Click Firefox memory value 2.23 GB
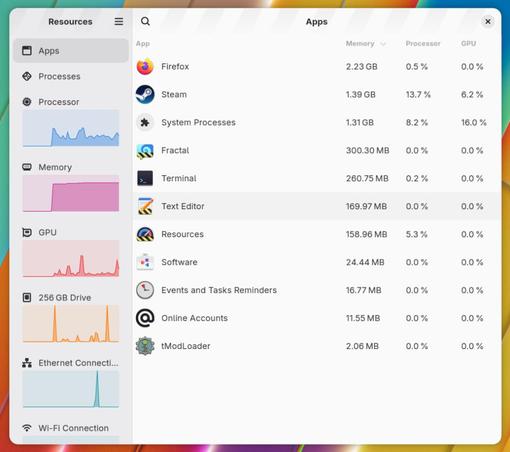 [x=361, y=67]
